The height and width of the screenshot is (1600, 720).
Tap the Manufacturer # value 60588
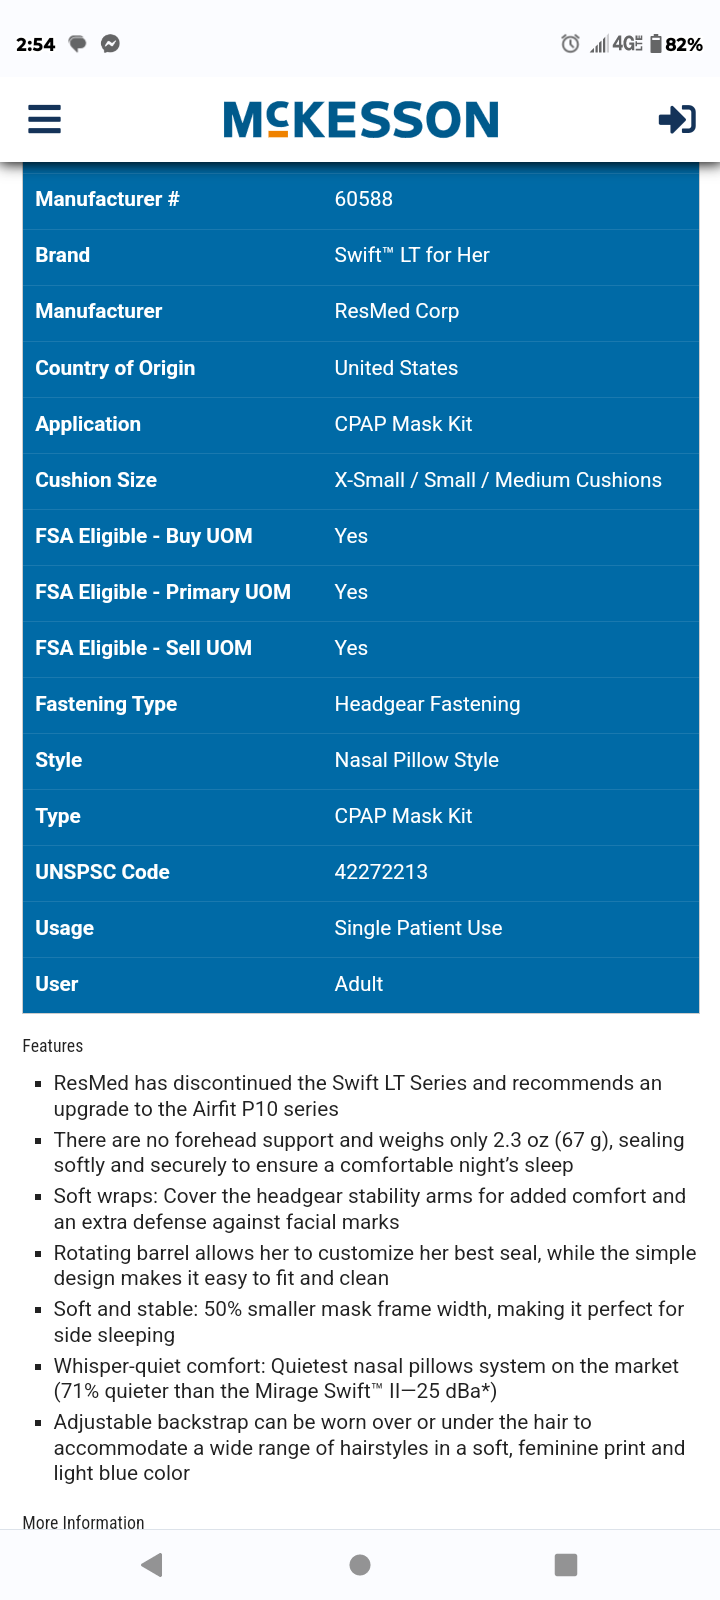point(364,199)
